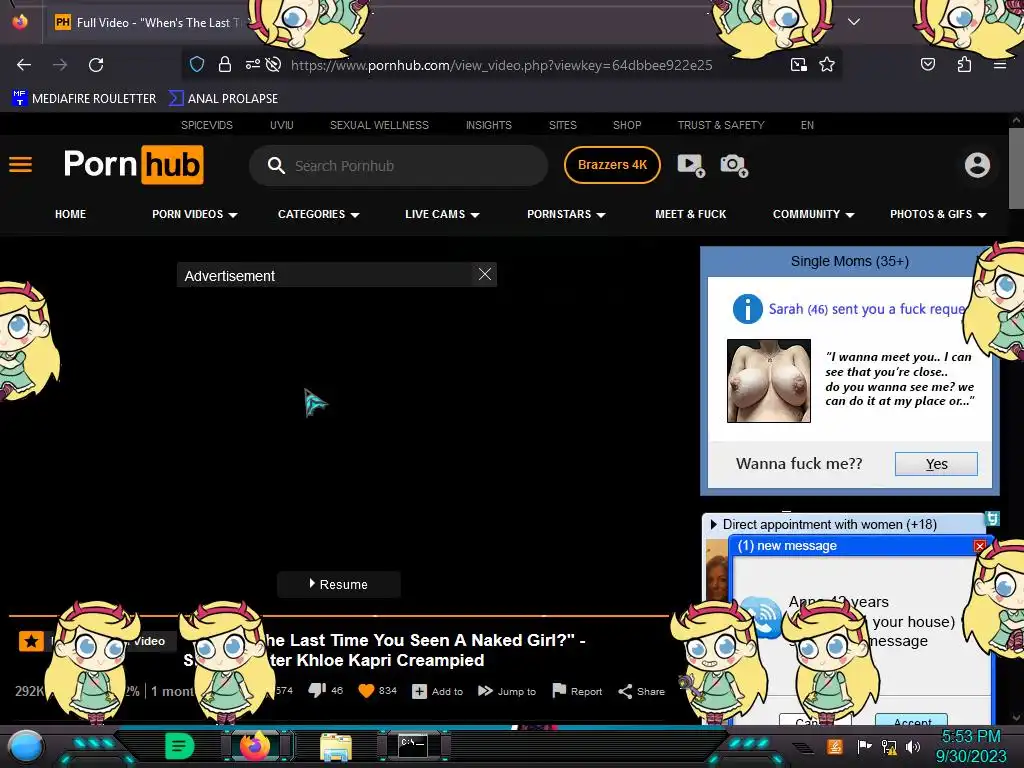Open the network tray icon
Image resolution: width=1024 pixels, height=768 pixels.
click(x=888, y=746)
